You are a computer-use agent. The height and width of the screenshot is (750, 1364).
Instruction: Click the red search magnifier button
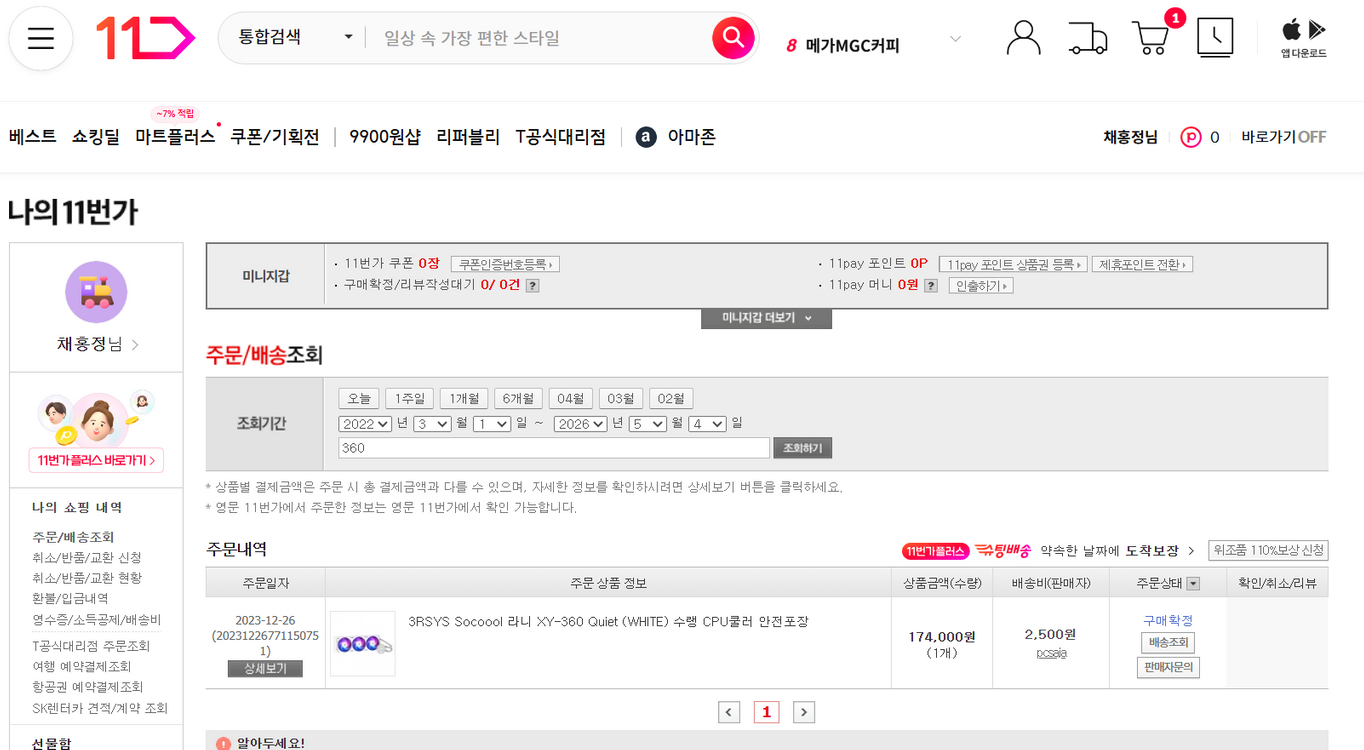(x=733, y=38)
